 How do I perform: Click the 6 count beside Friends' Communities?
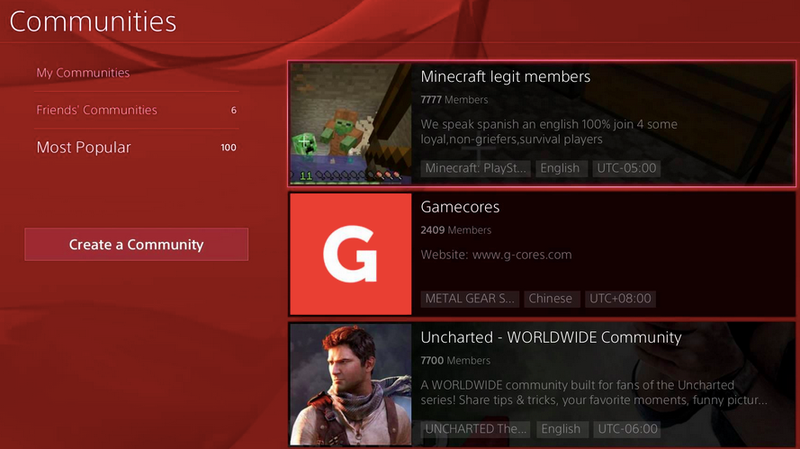pos(234,110)
